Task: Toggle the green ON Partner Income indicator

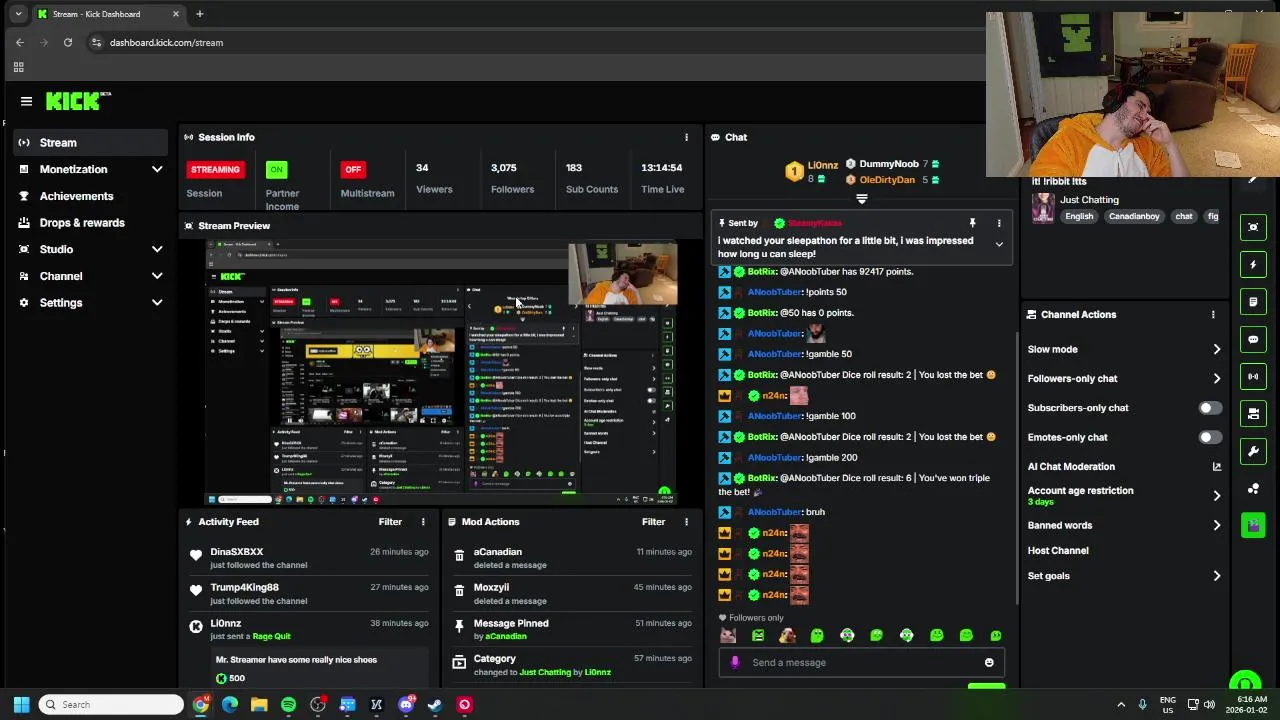Action: (277, 169)
